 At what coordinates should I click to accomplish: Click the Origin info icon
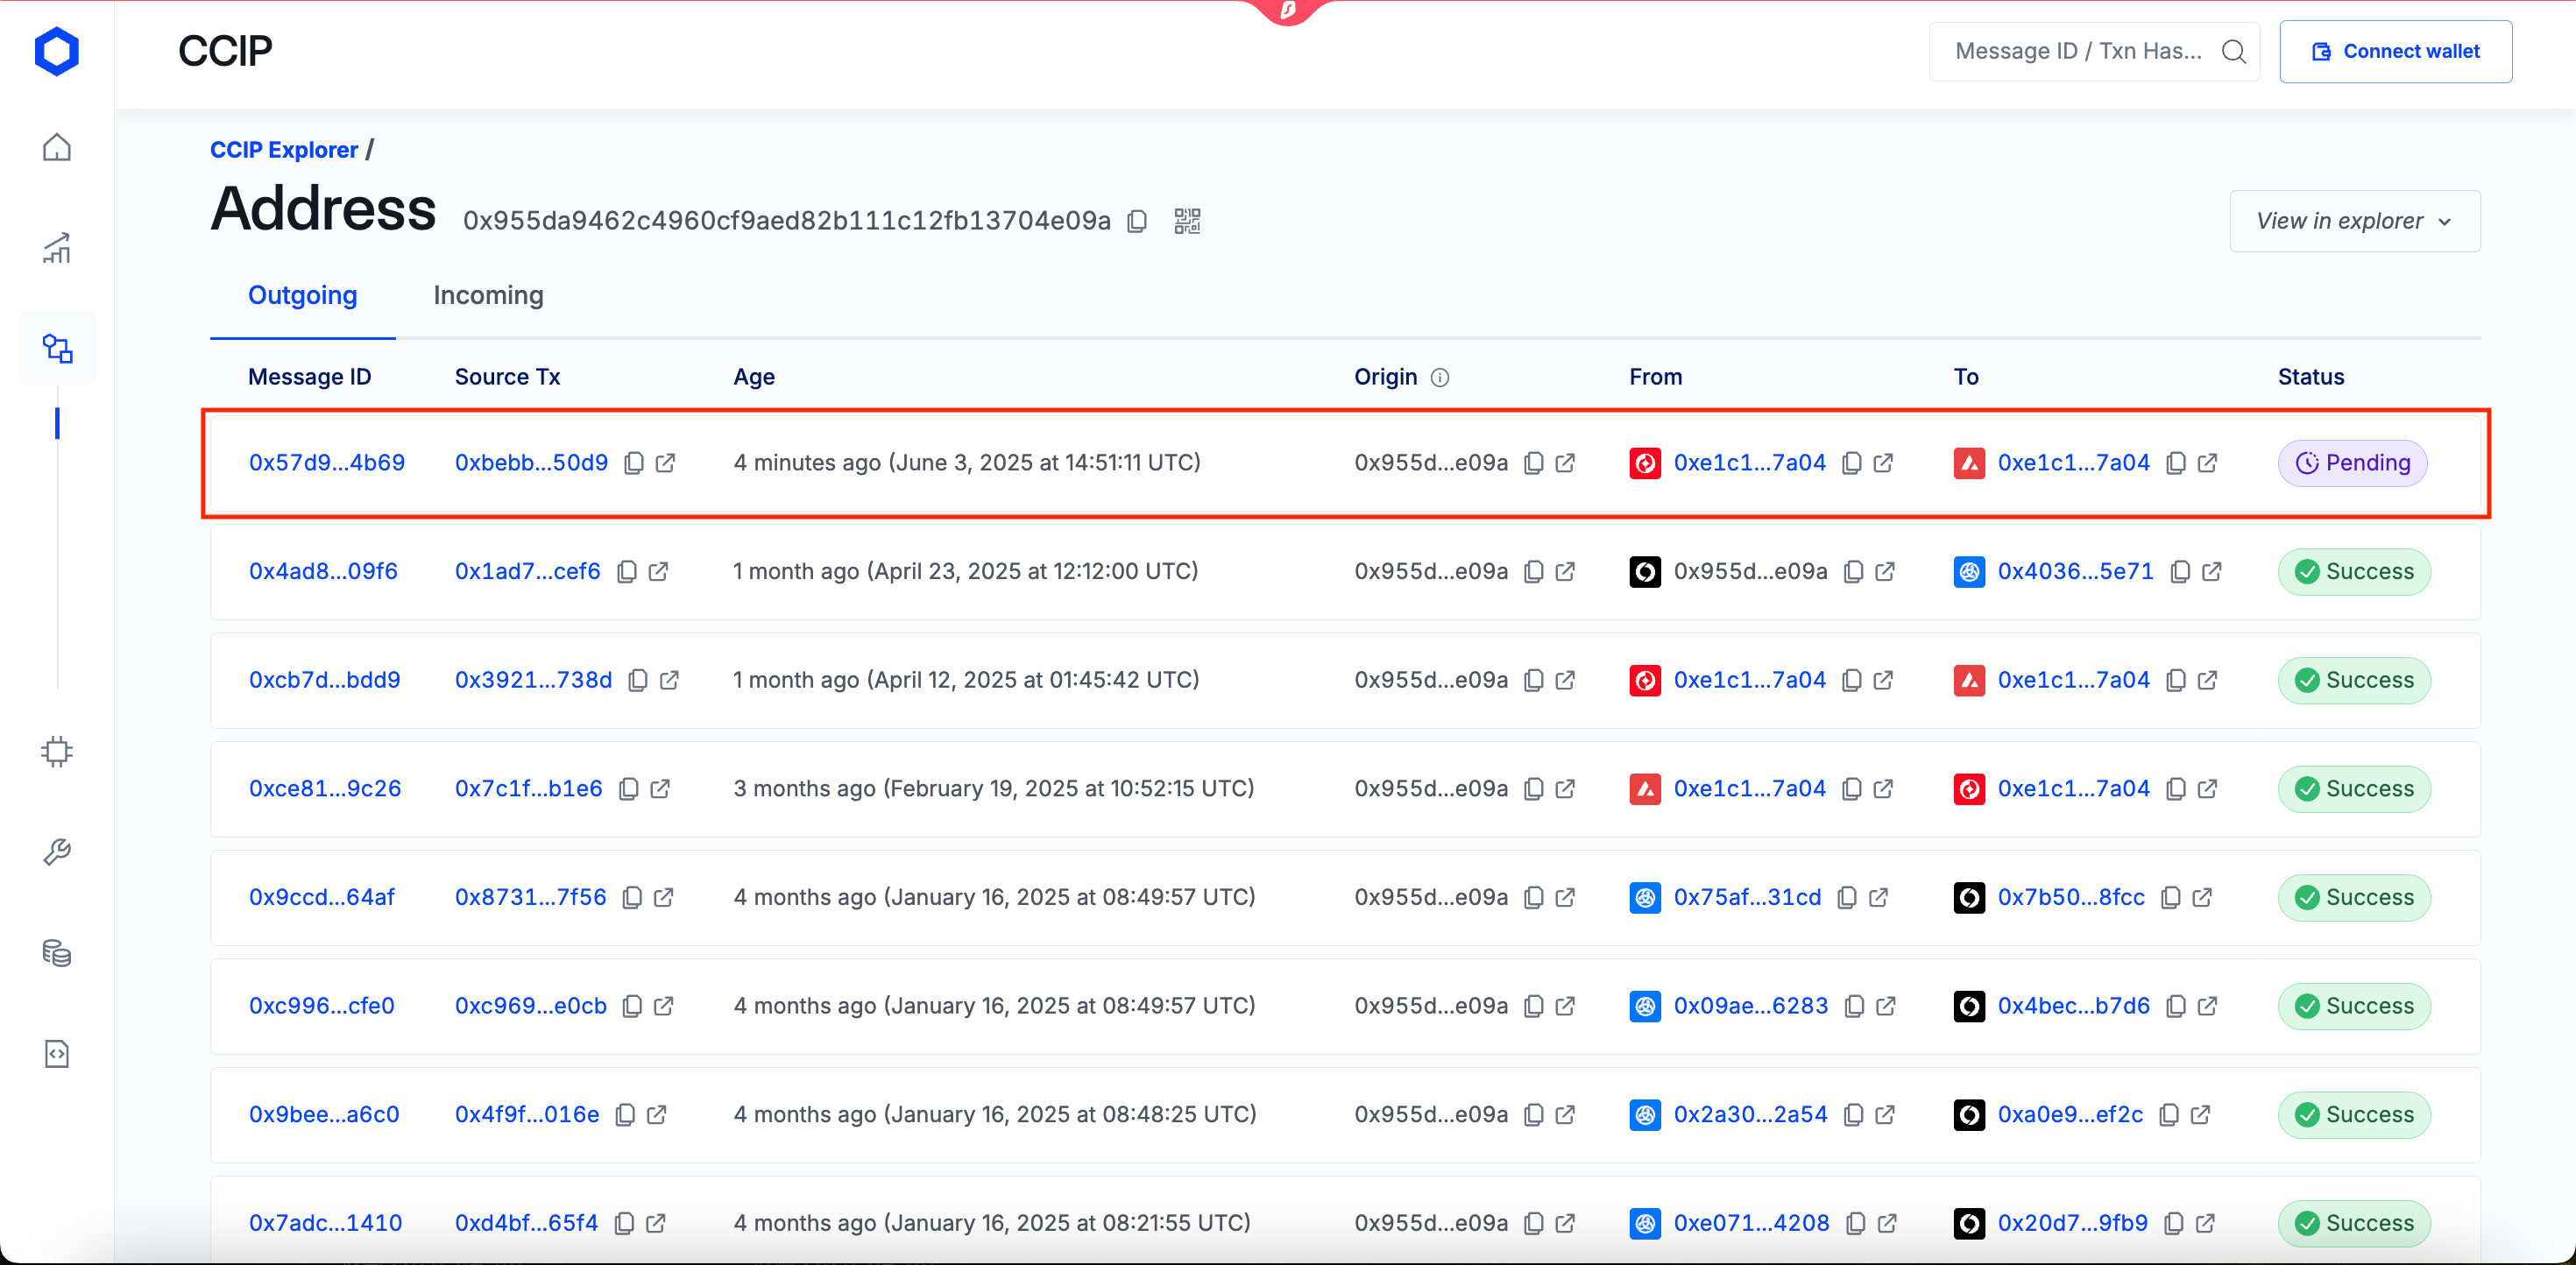click(1440, 378)
